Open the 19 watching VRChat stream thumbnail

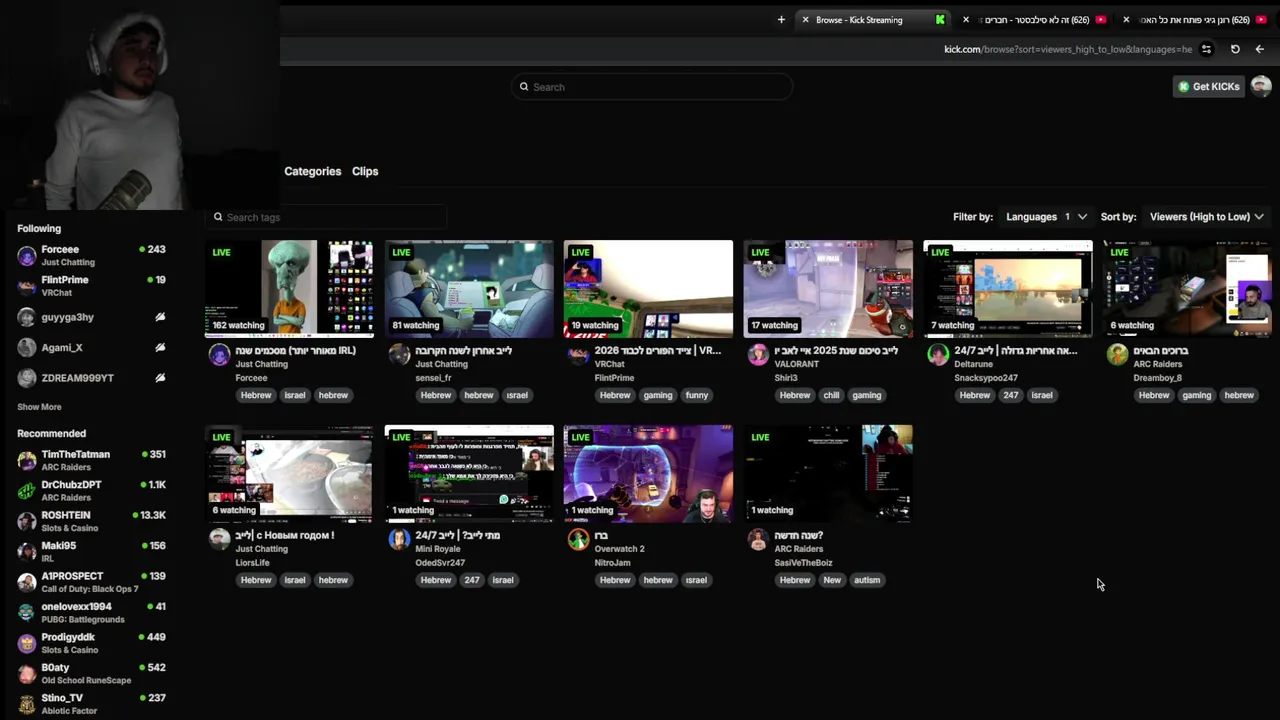(648, 289)
